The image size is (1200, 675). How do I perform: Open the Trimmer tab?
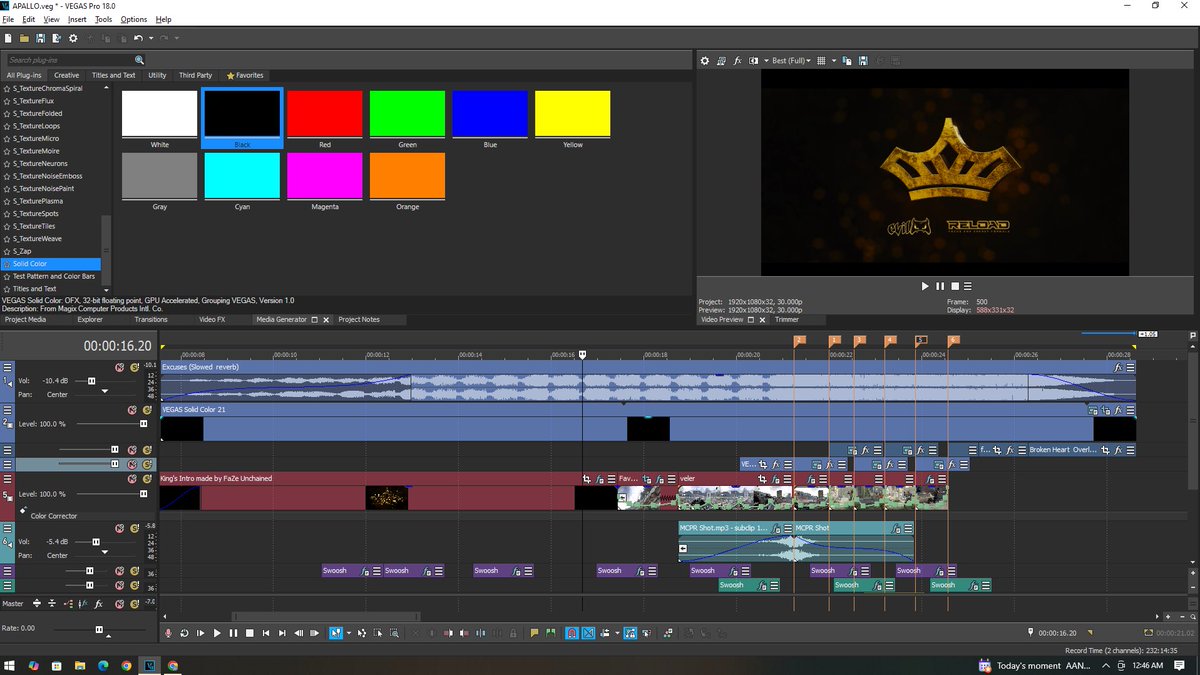click(x=787, y=320)
